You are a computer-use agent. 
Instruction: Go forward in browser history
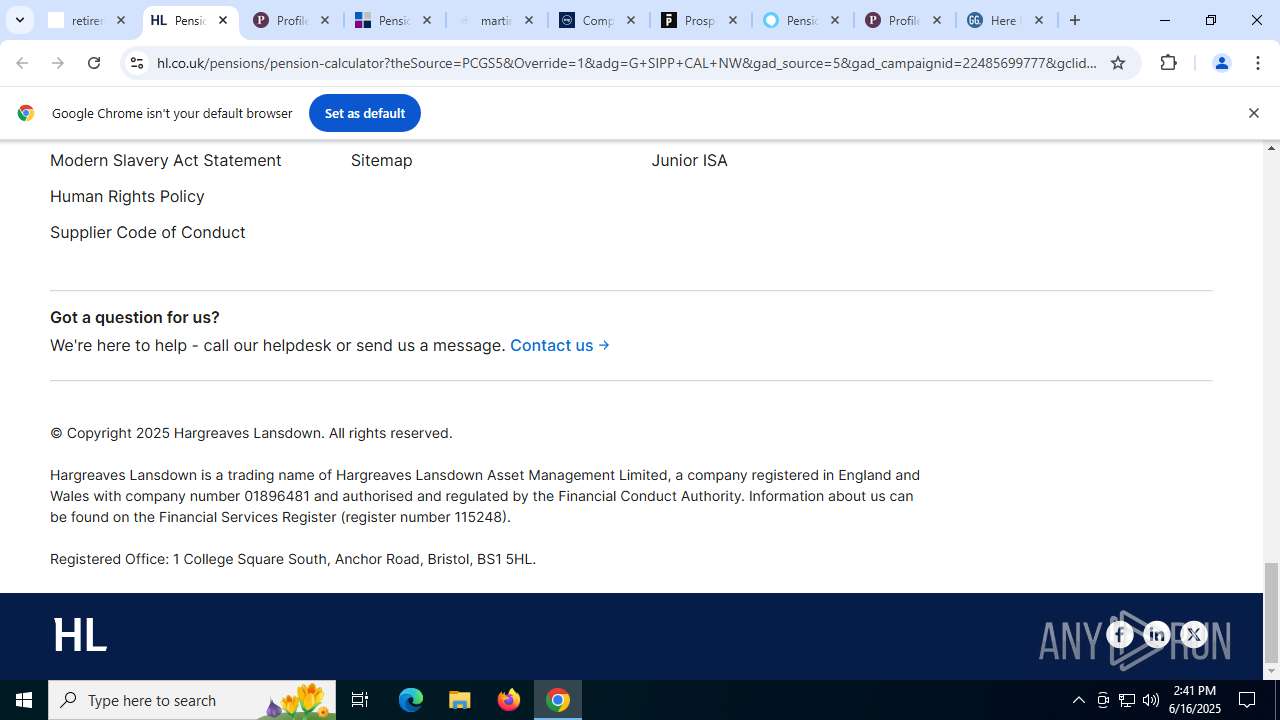[x=58, y=63]
